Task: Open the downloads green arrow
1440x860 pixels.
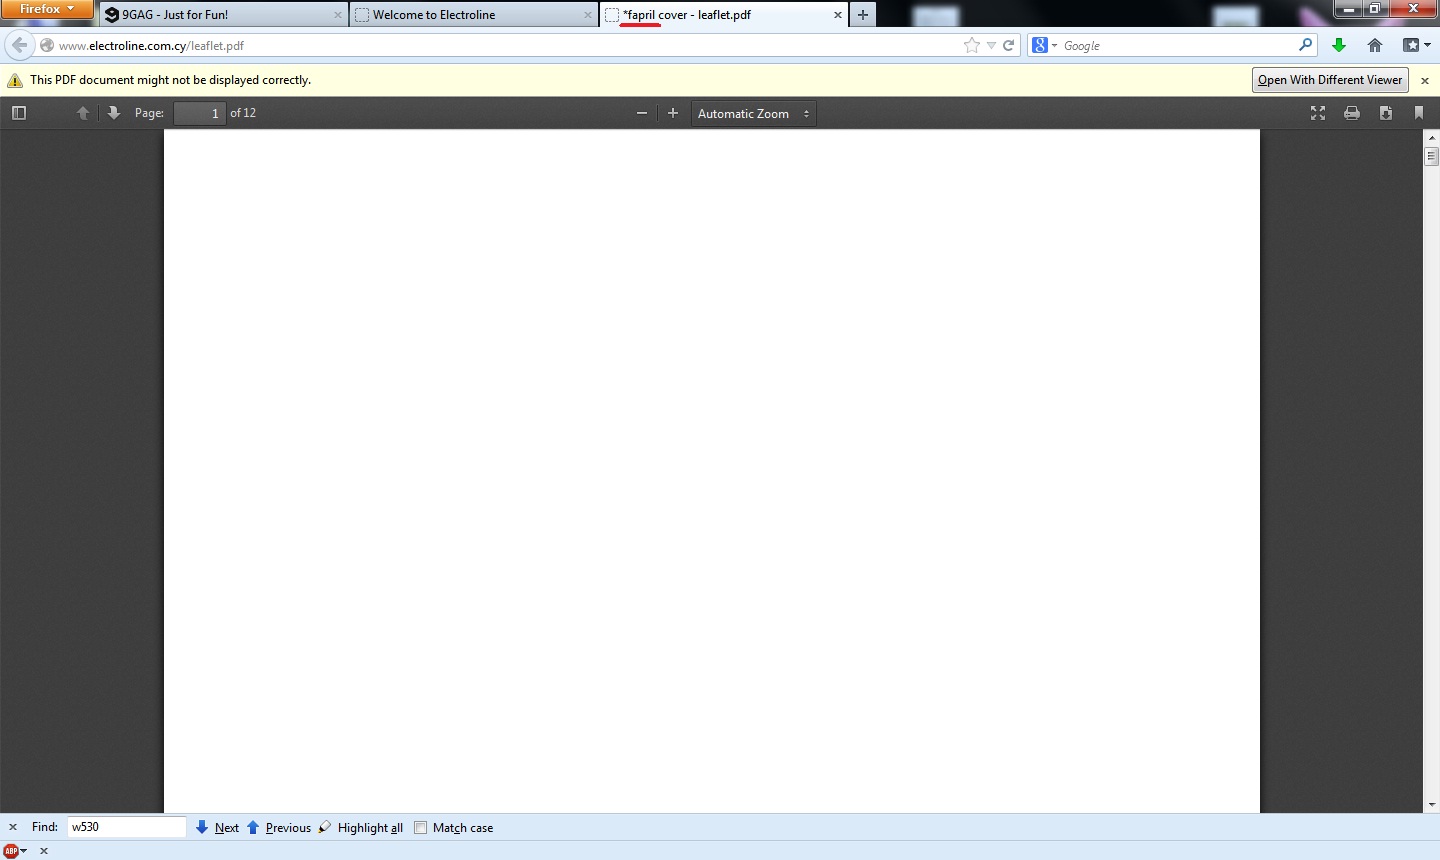Action: (x=1339, y=45)
